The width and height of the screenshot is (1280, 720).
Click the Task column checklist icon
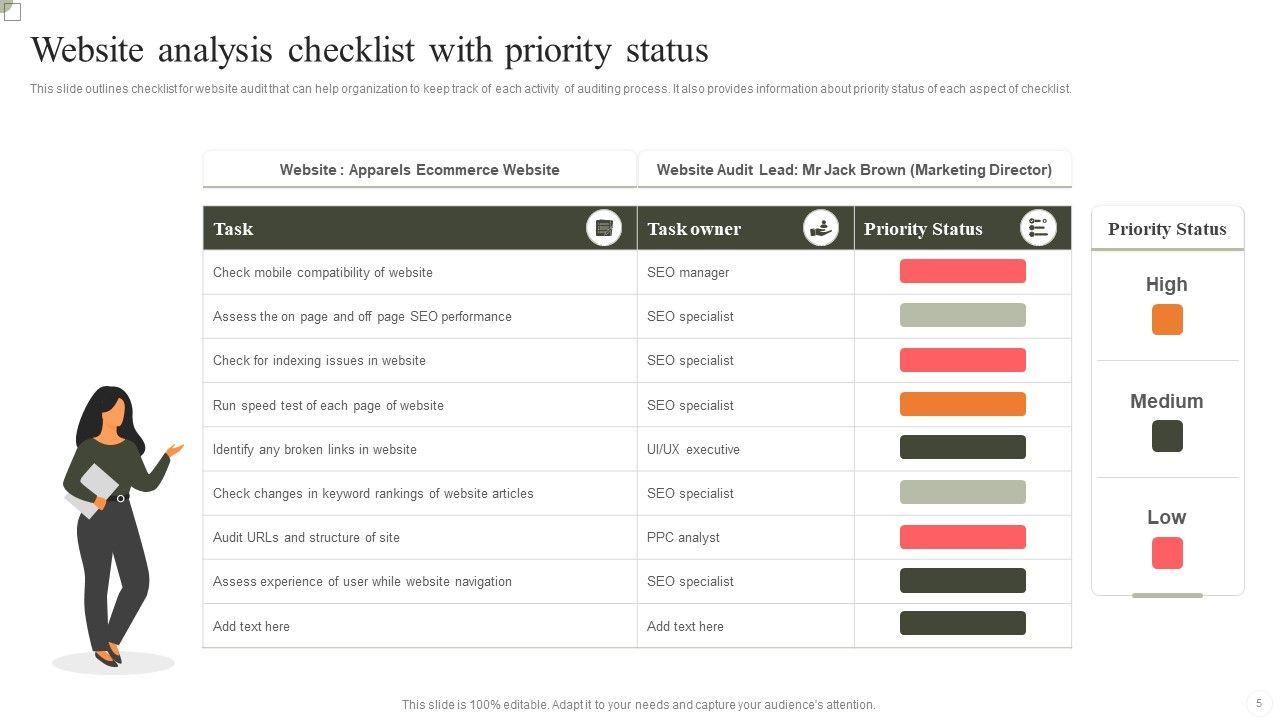point(603,228)
